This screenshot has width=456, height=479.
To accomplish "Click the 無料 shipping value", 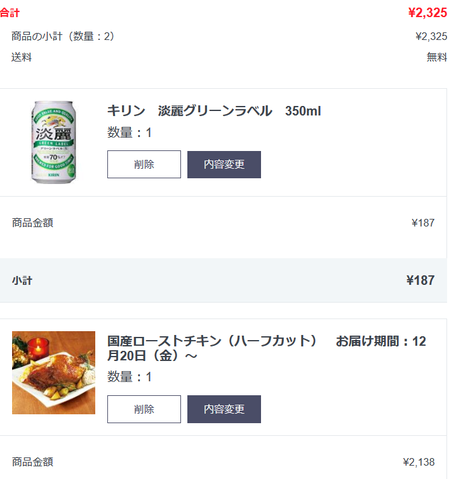I will pos(437,57).
